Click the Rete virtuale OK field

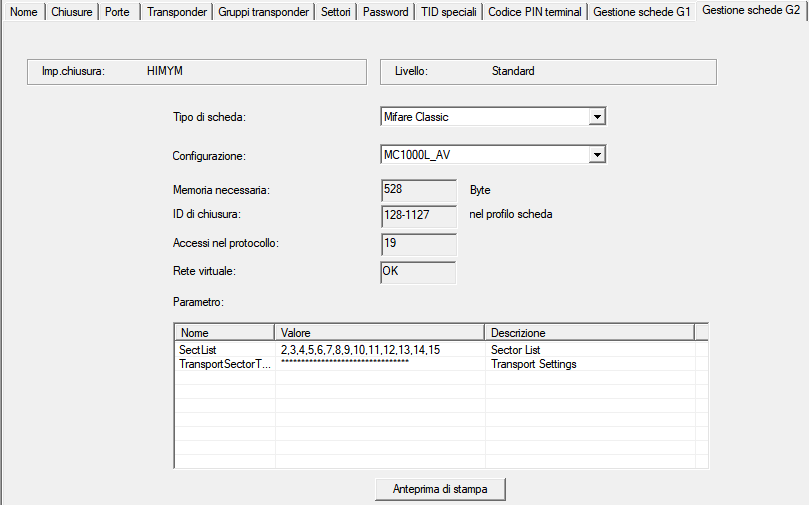[419, 271]
